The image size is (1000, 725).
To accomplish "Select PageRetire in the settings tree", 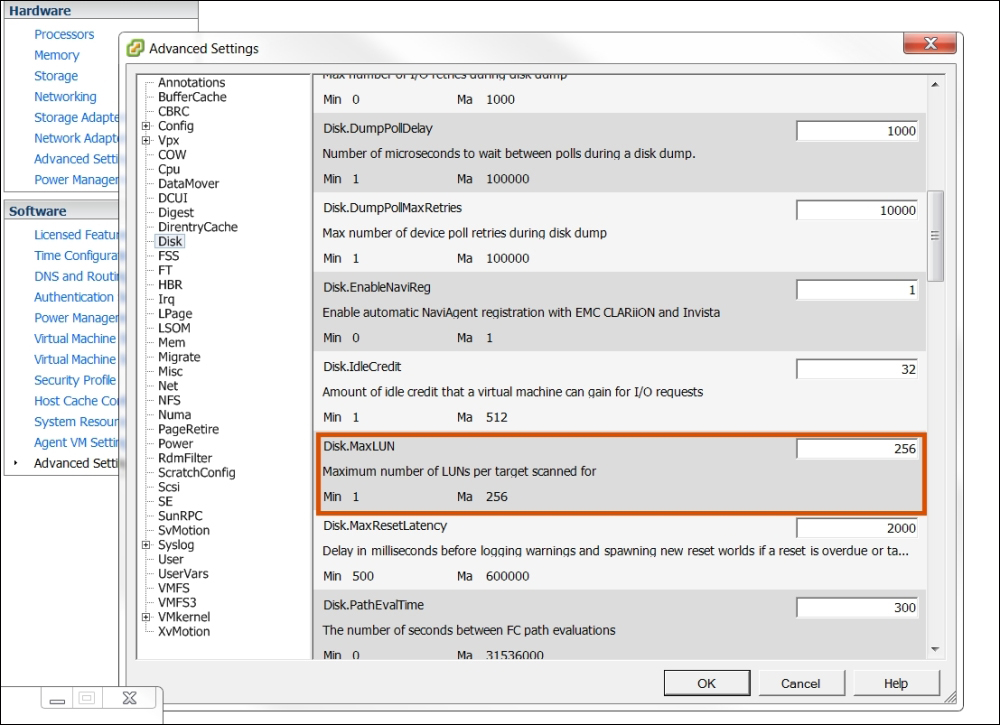I will 188,430.
